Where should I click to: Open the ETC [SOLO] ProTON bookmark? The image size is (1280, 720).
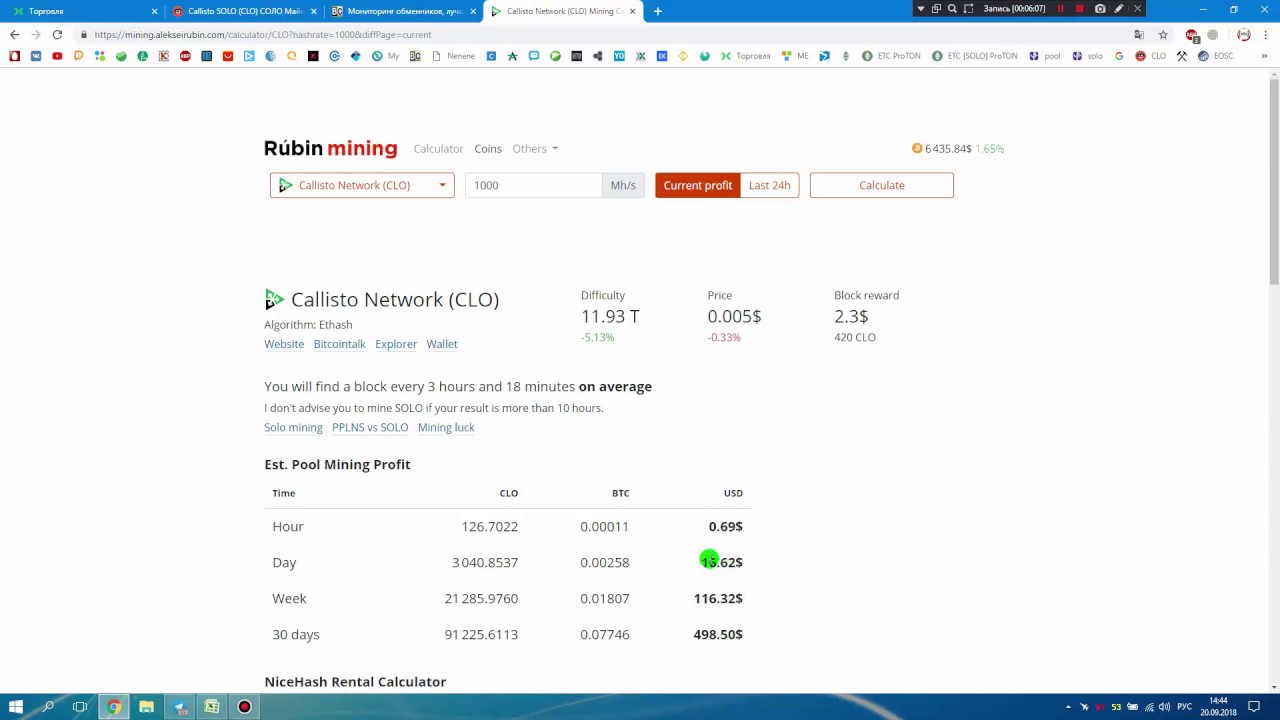click(x=974, y=56)
